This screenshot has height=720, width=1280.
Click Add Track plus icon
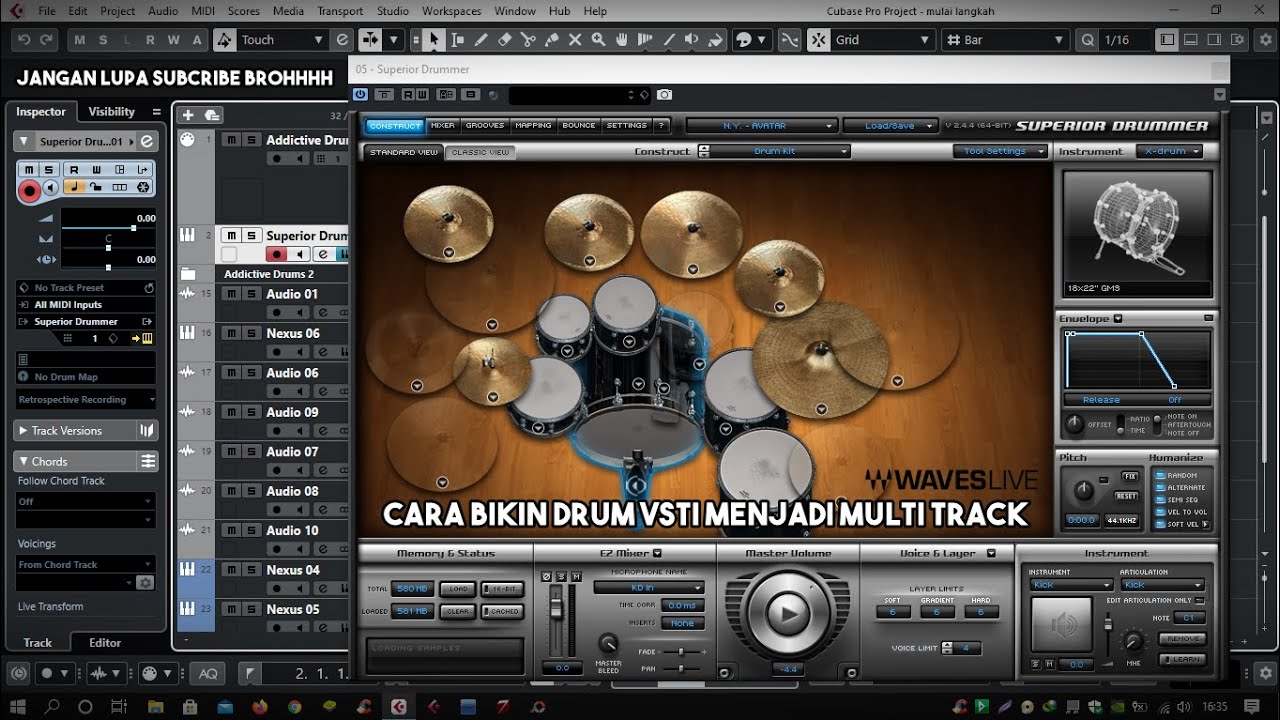pos(187,115)
